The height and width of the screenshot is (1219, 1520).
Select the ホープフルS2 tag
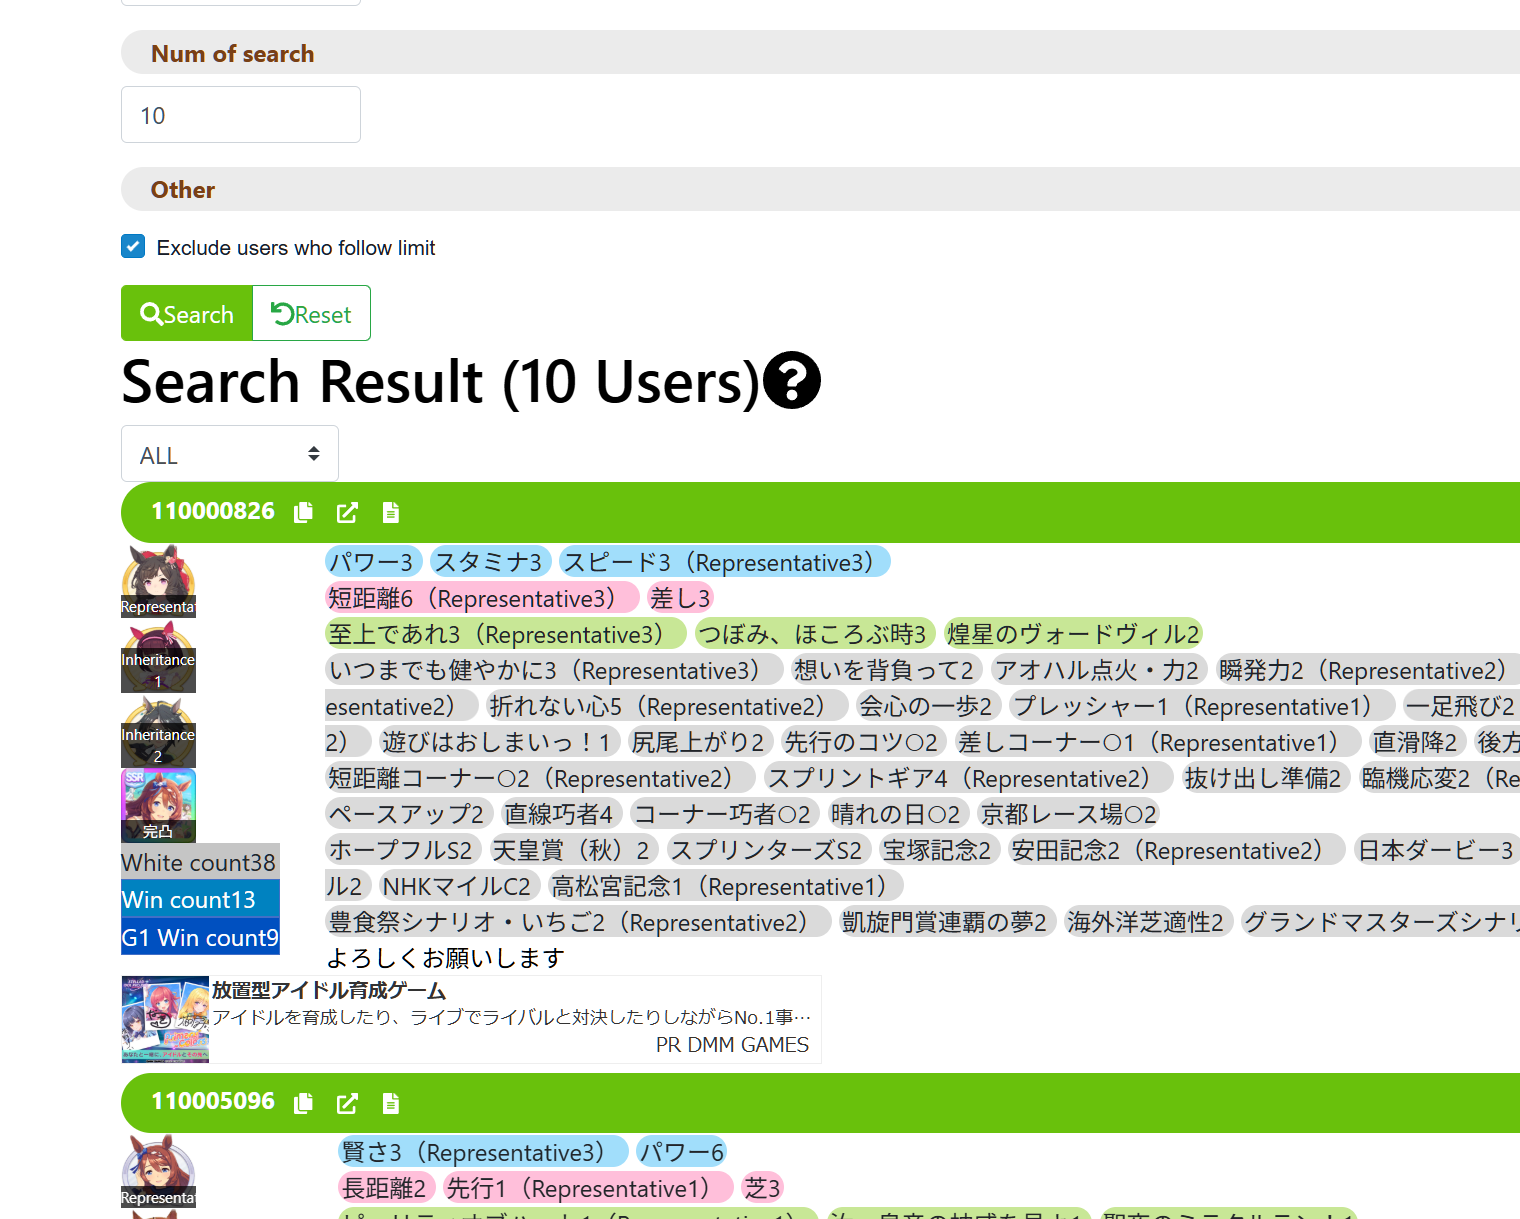(402, 850)
